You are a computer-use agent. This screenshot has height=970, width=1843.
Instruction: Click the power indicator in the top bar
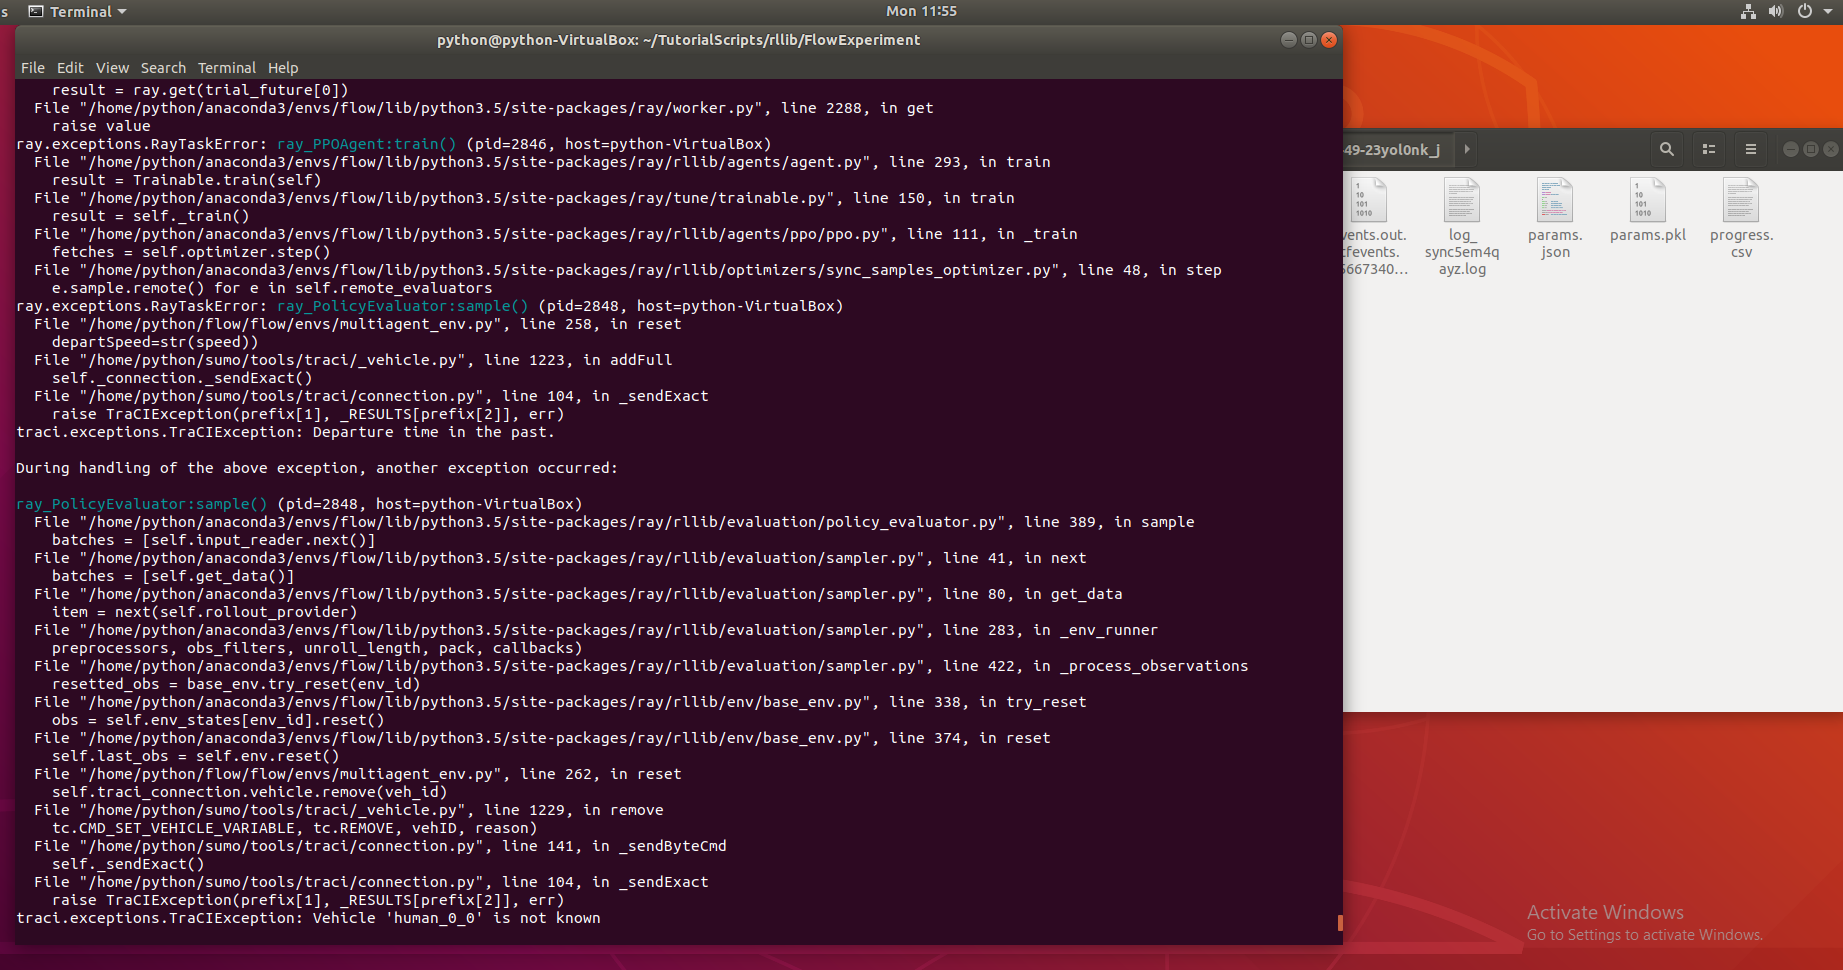click(x=1803, y=11)
